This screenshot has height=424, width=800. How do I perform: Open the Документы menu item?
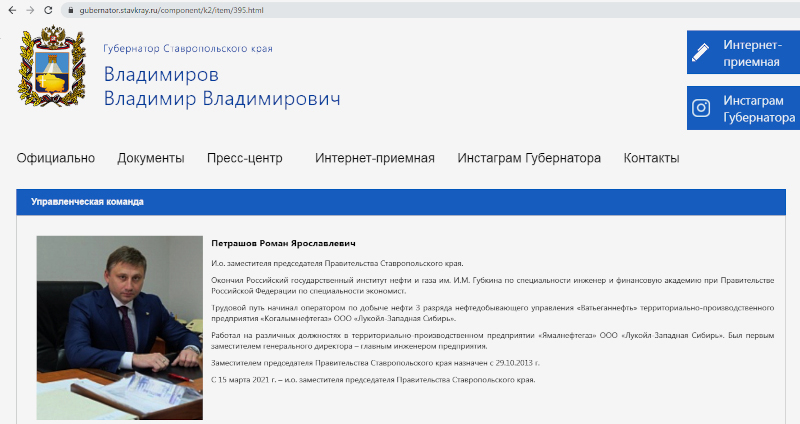point(151,158)
